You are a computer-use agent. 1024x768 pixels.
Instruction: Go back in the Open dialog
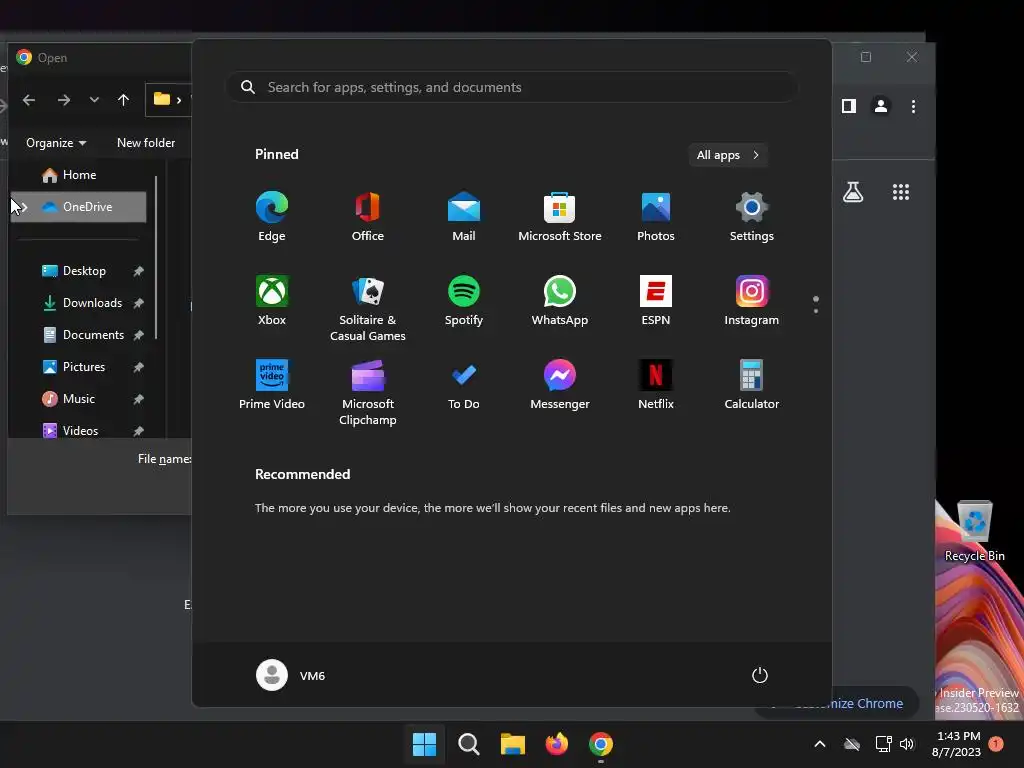point(29,100)
